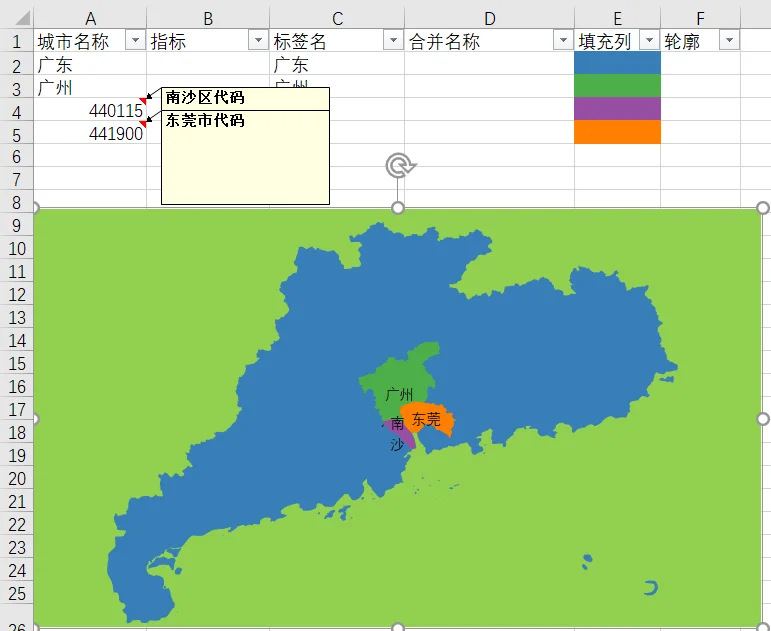
Task: Select row 1 header
Action: tap(17, 41)
